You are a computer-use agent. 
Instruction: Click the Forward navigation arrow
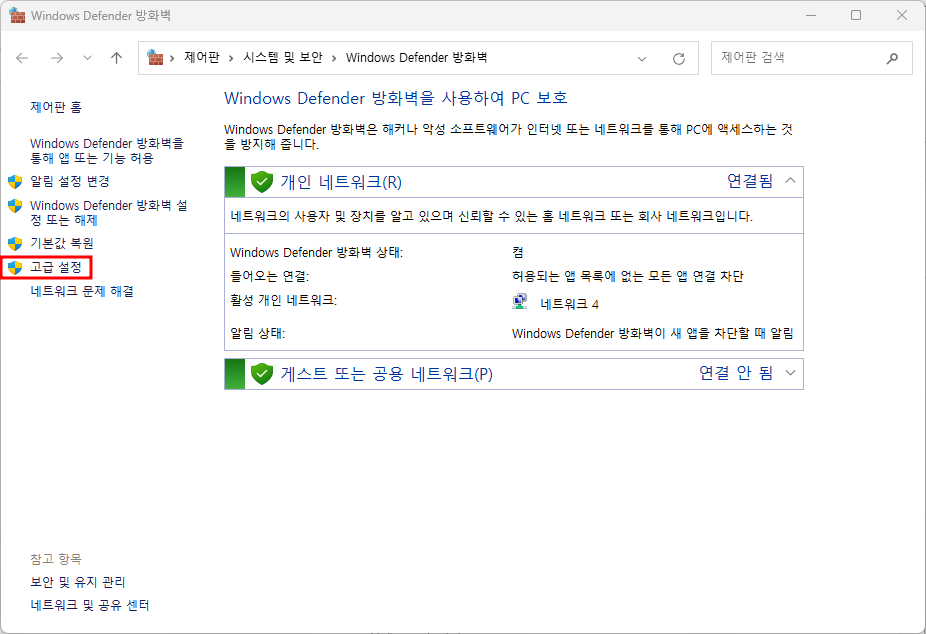click(x=57, y=58)
